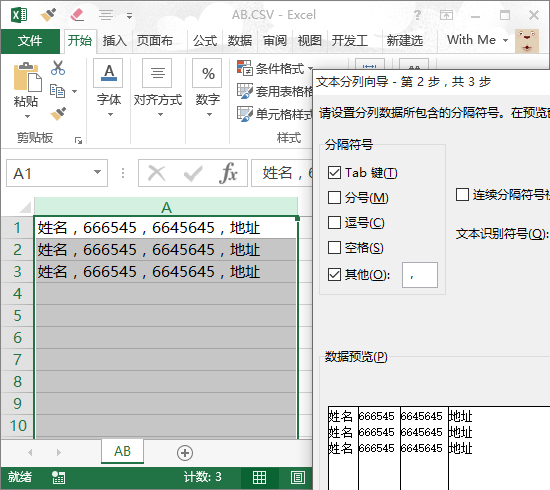Viewport: 550px width, 490px height.
Task: Click the help question mark icon
Action: point(417,15)
